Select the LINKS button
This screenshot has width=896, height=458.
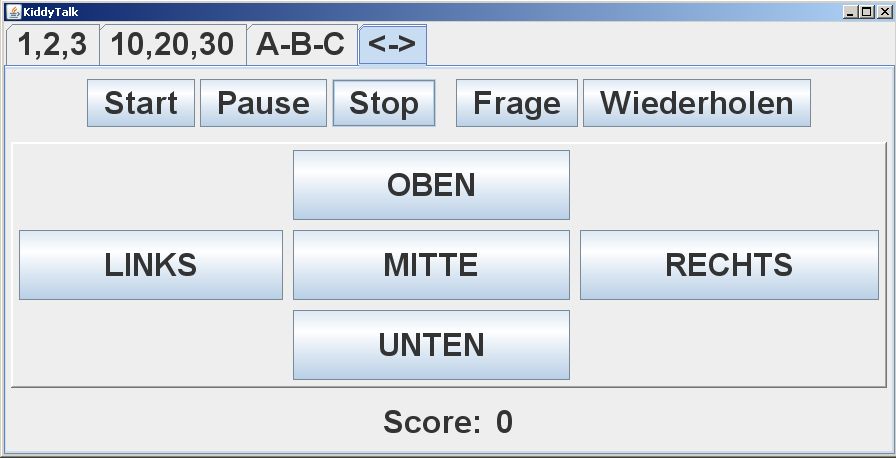click(151, 265)
